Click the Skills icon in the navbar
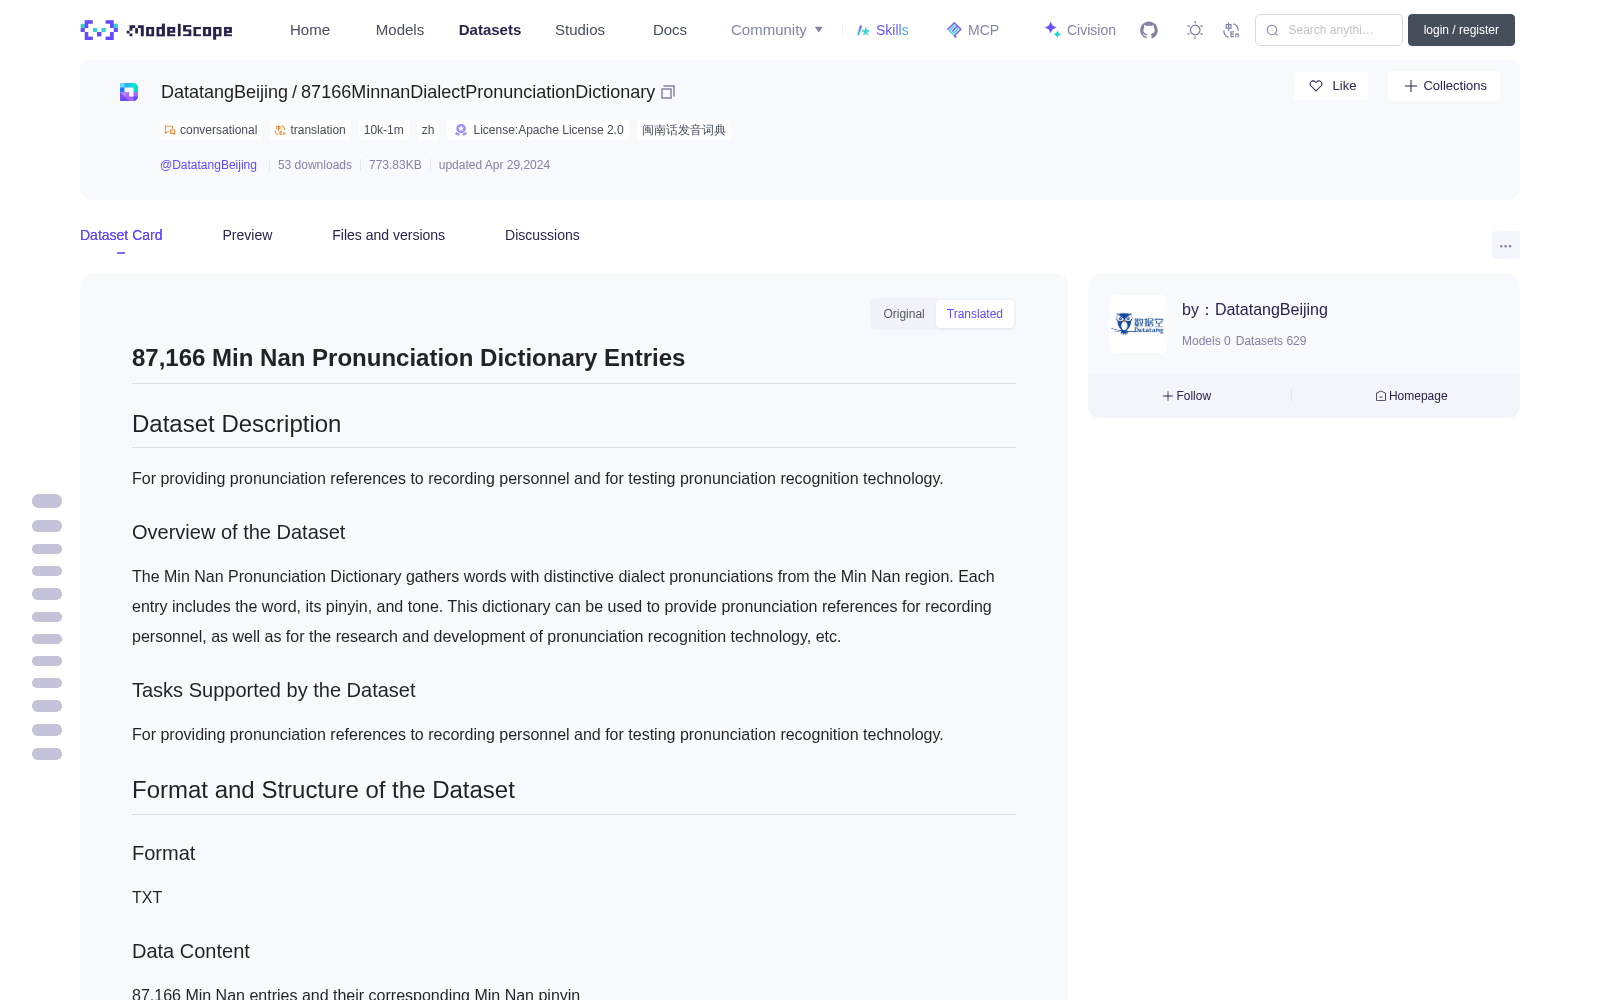This screenshot has width=1600, height=1000. tap(863, 30)
